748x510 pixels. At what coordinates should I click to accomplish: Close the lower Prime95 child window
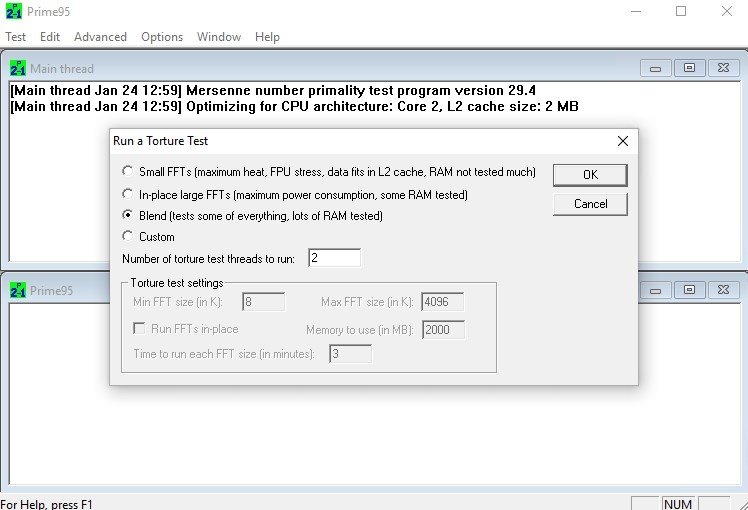[x=723, y=290]
